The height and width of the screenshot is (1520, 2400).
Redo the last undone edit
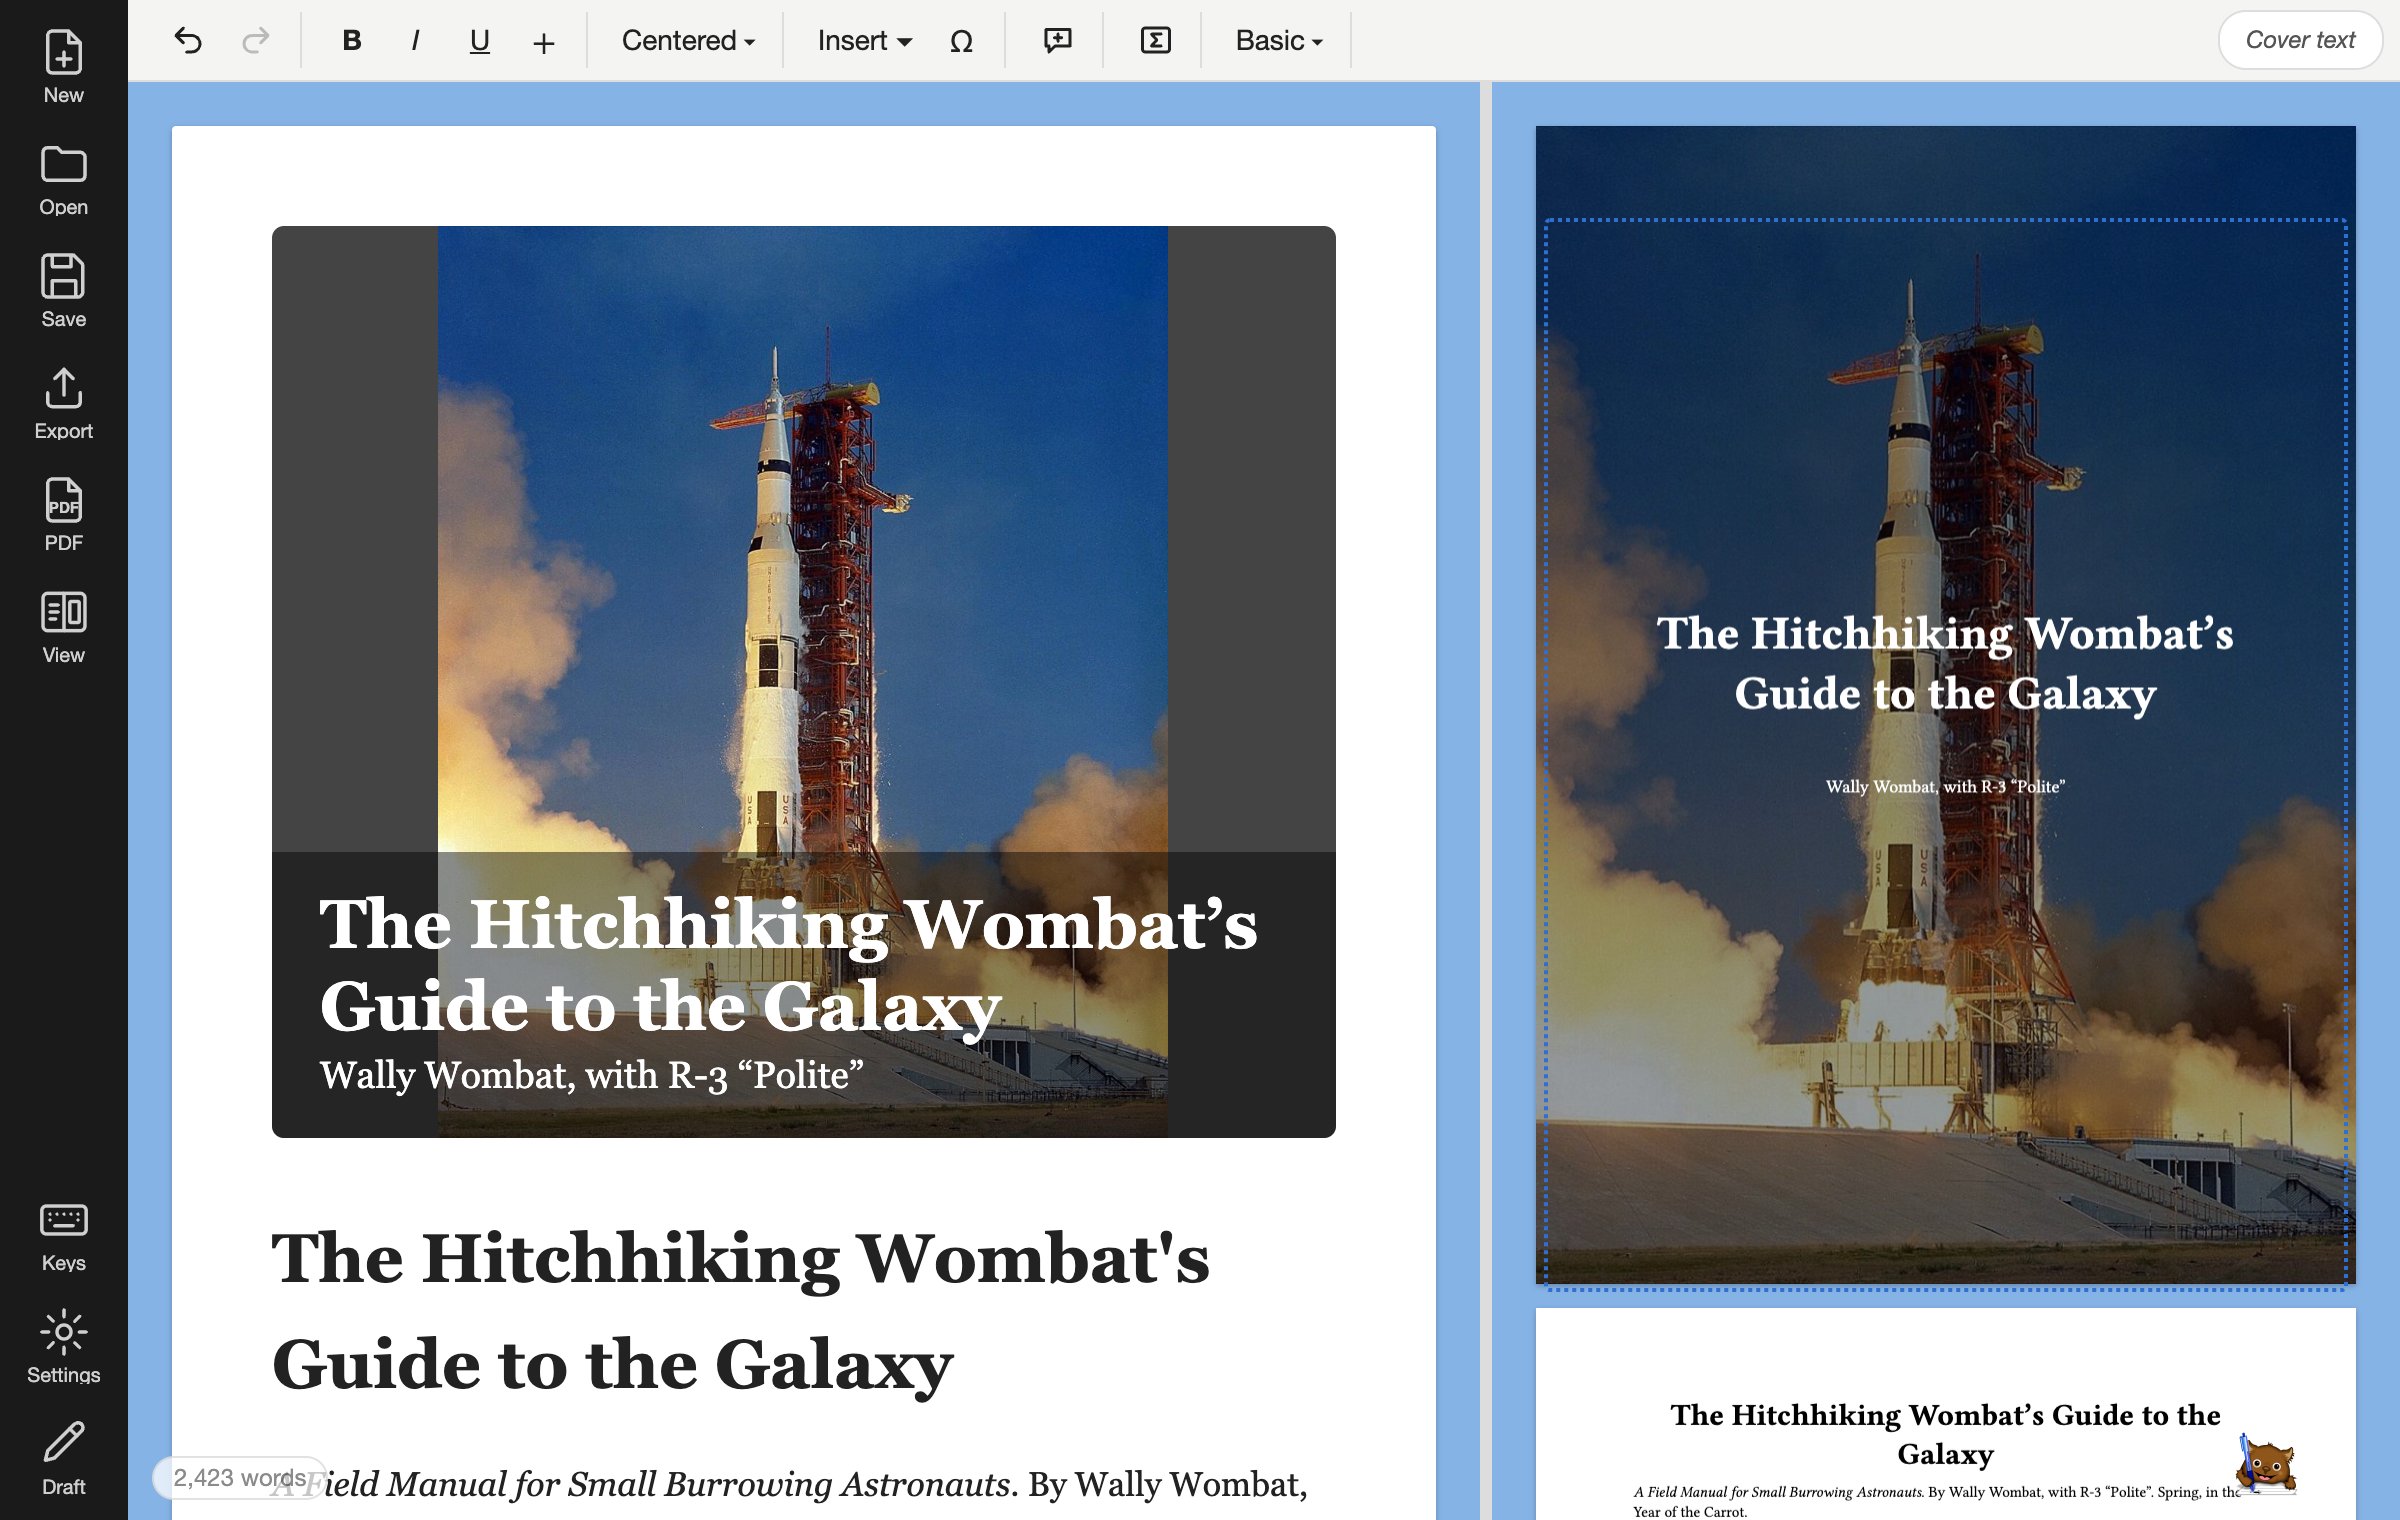pos(256,41)
